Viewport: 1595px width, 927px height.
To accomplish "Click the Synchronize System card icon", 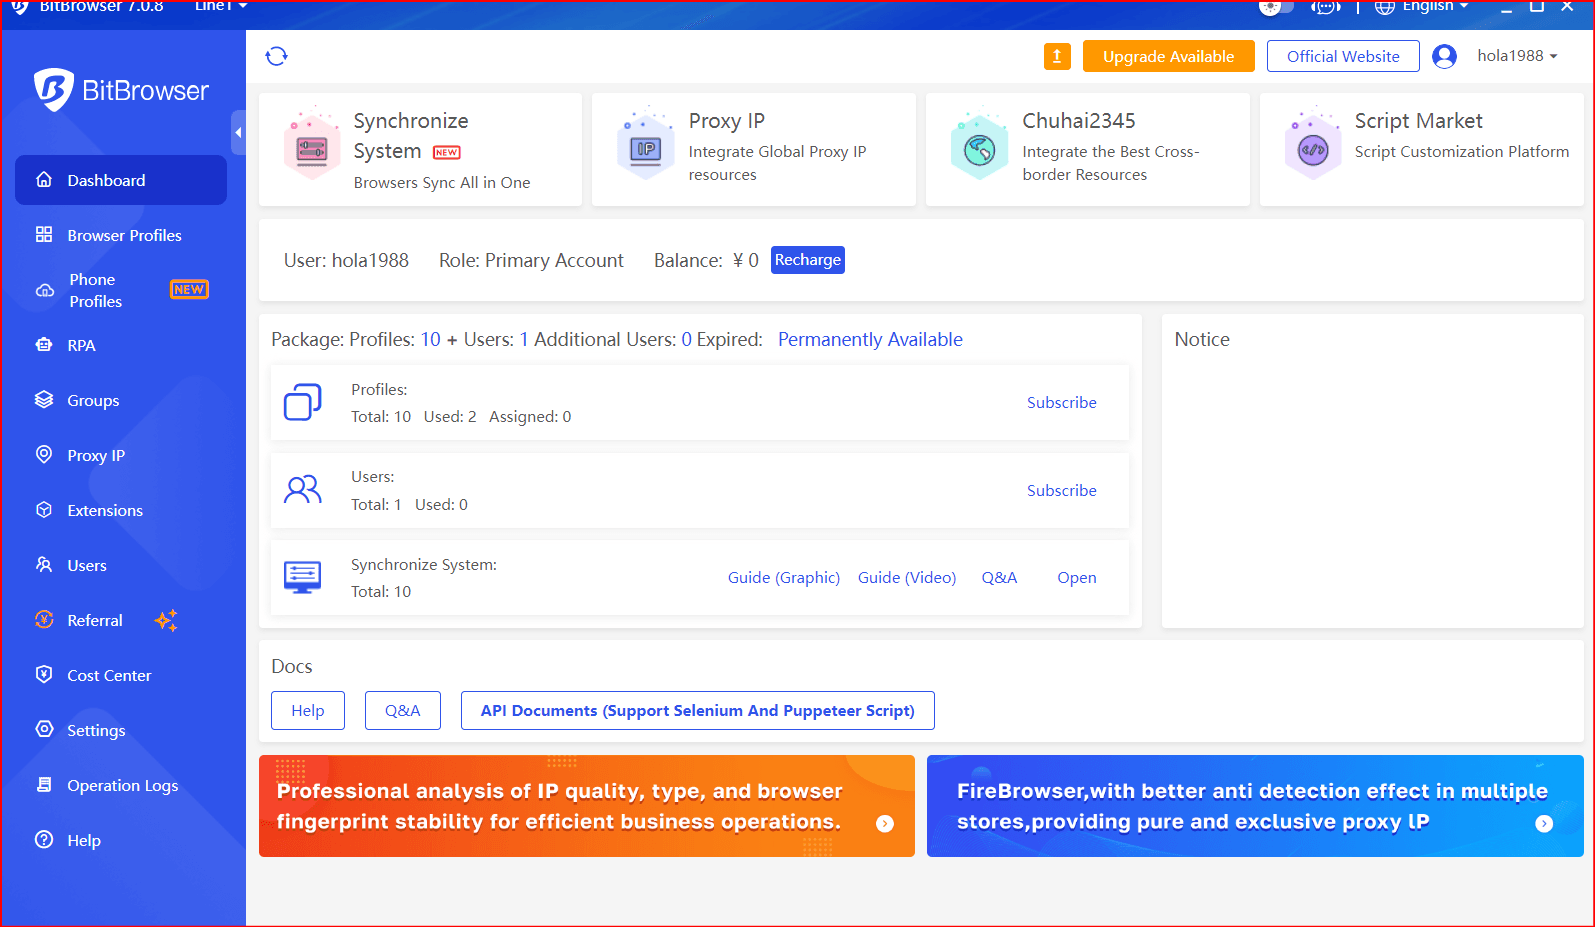I will tap(312, 150).
